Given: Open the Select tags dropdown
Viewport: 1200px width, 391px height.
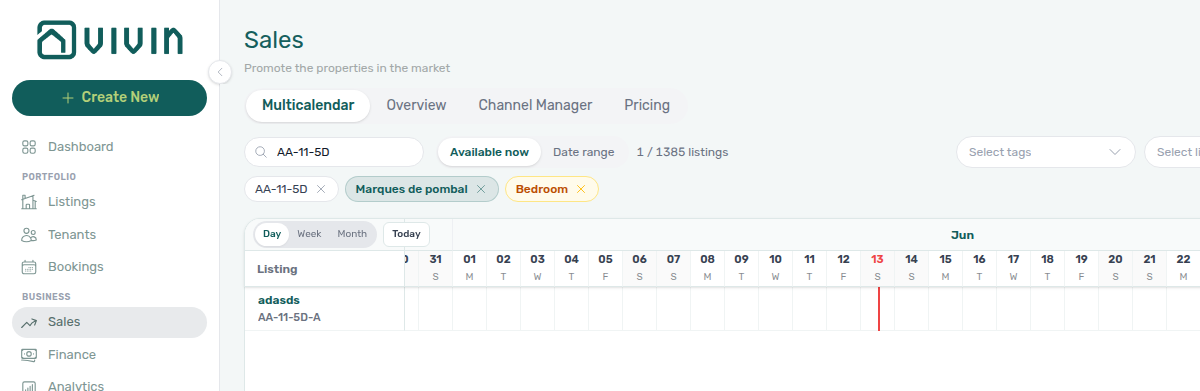Looking at the screenshot, I should pos(1045,152).
